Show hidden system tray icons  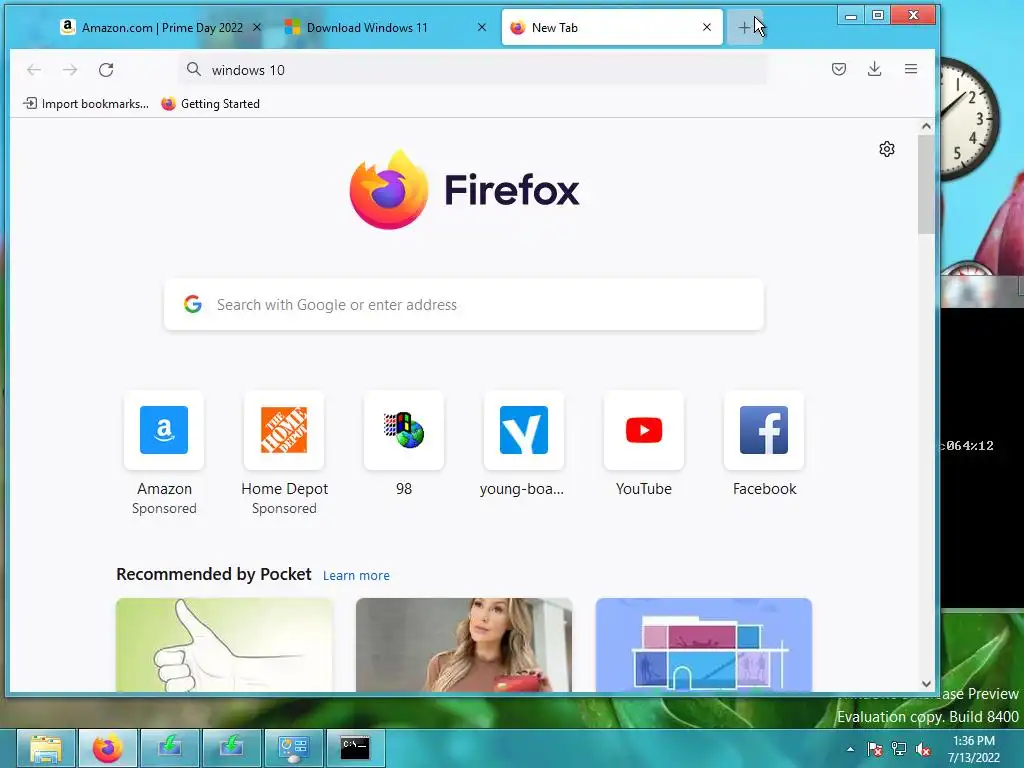[850, 749]
